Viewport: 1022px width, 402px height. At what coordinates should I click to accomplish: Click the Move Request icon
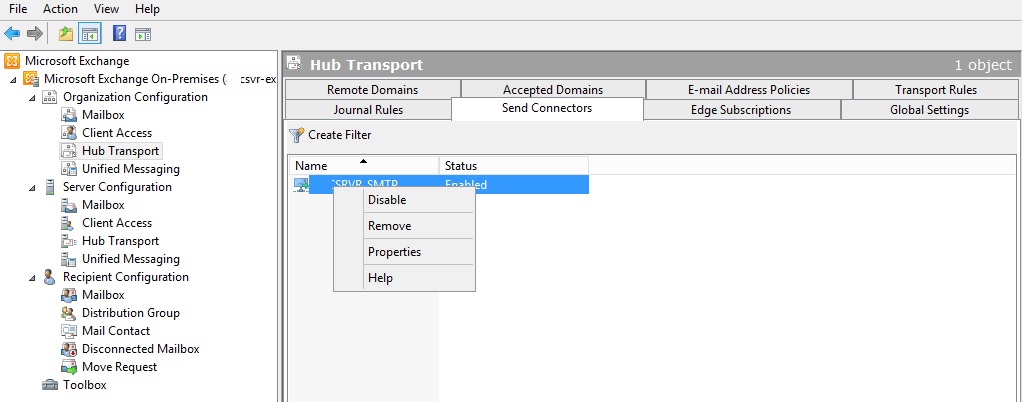69,367
